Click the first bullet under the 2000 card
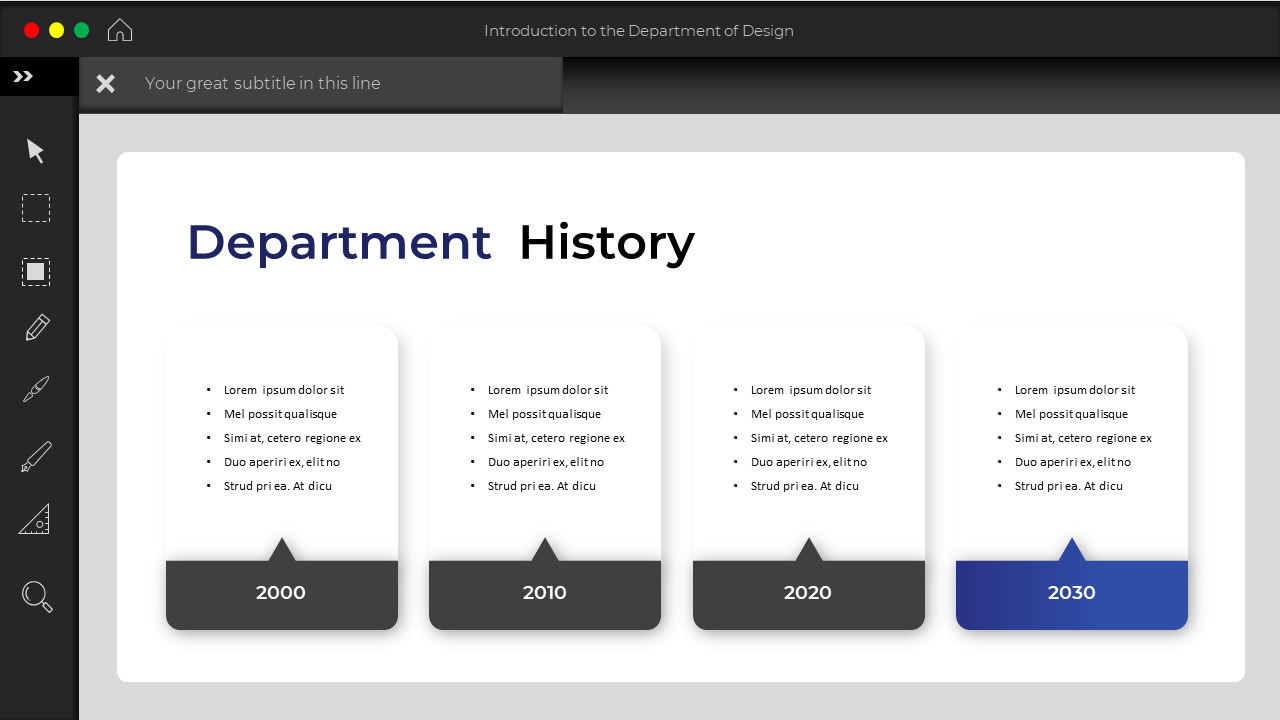This screenshot has width=1280, height=720. [283, 390]
